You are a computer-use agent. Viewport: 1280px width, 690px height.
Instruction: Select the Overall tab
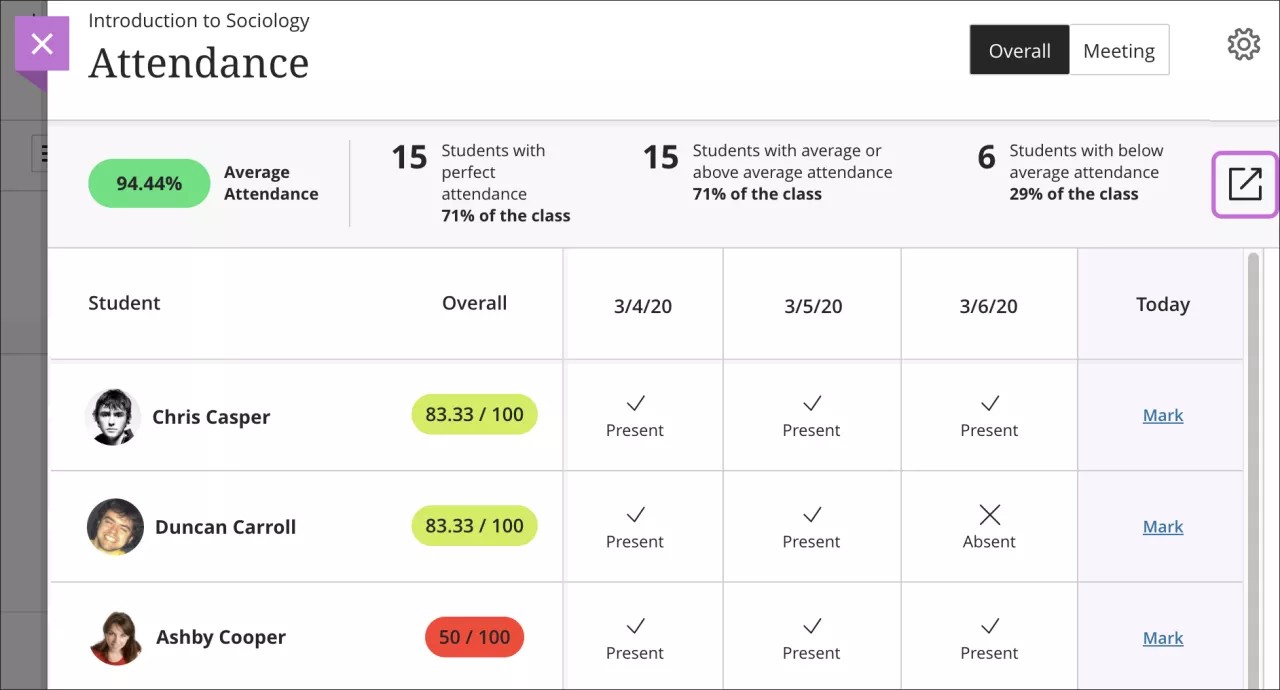pyautogui.click(x=1019, y=50)
